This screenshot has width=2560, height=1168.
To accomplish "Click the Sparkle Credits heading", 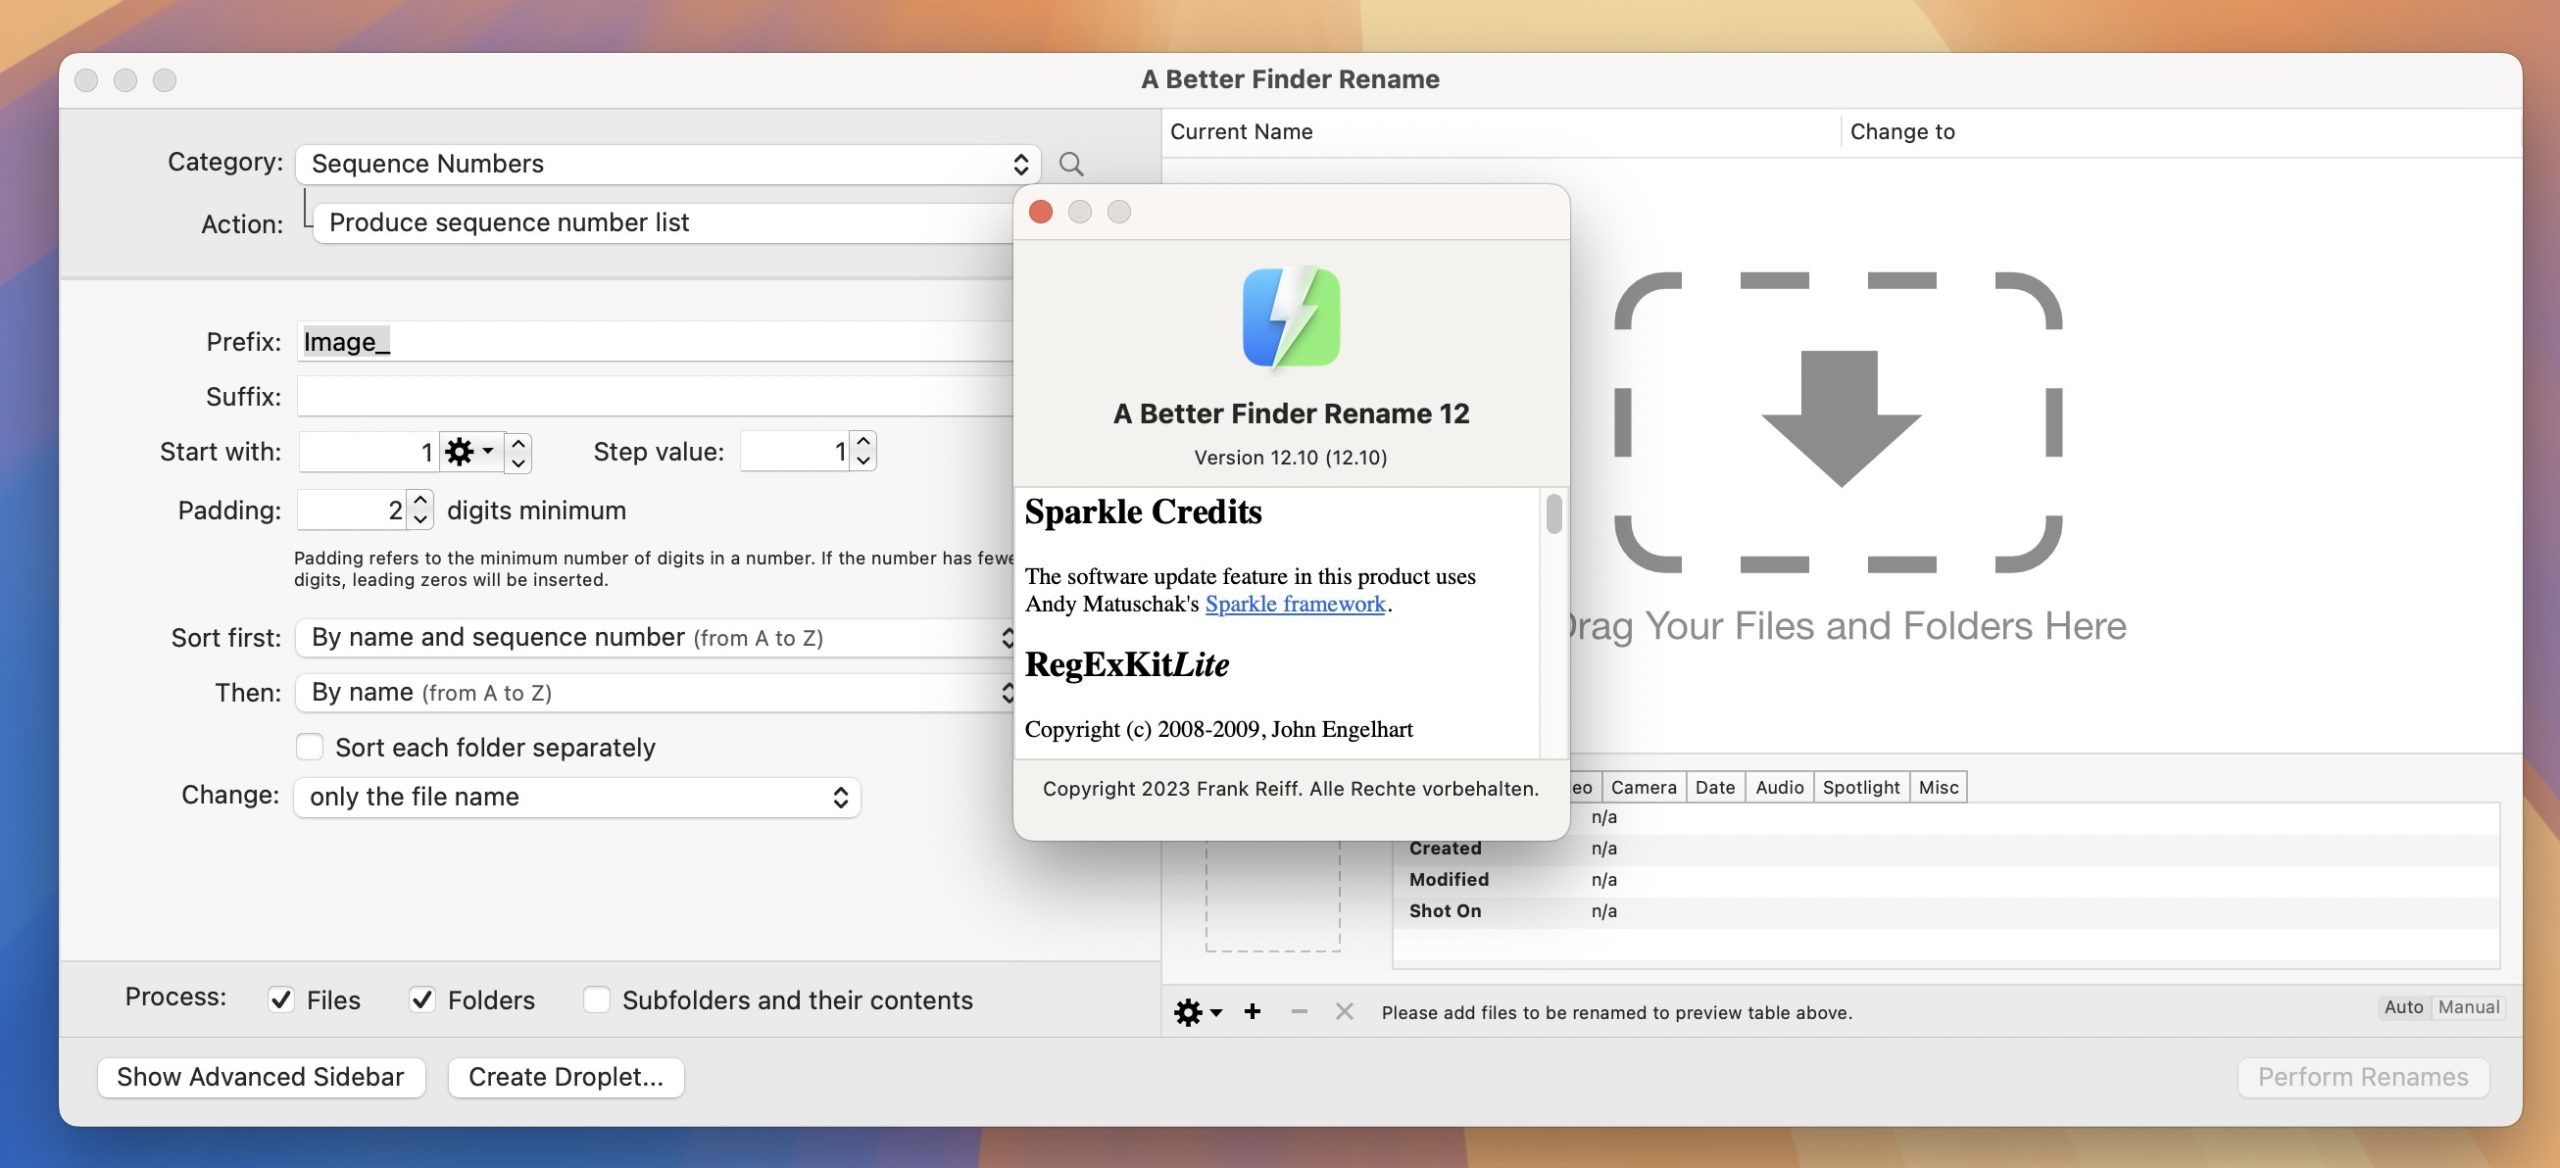I will pos(1143,512).
